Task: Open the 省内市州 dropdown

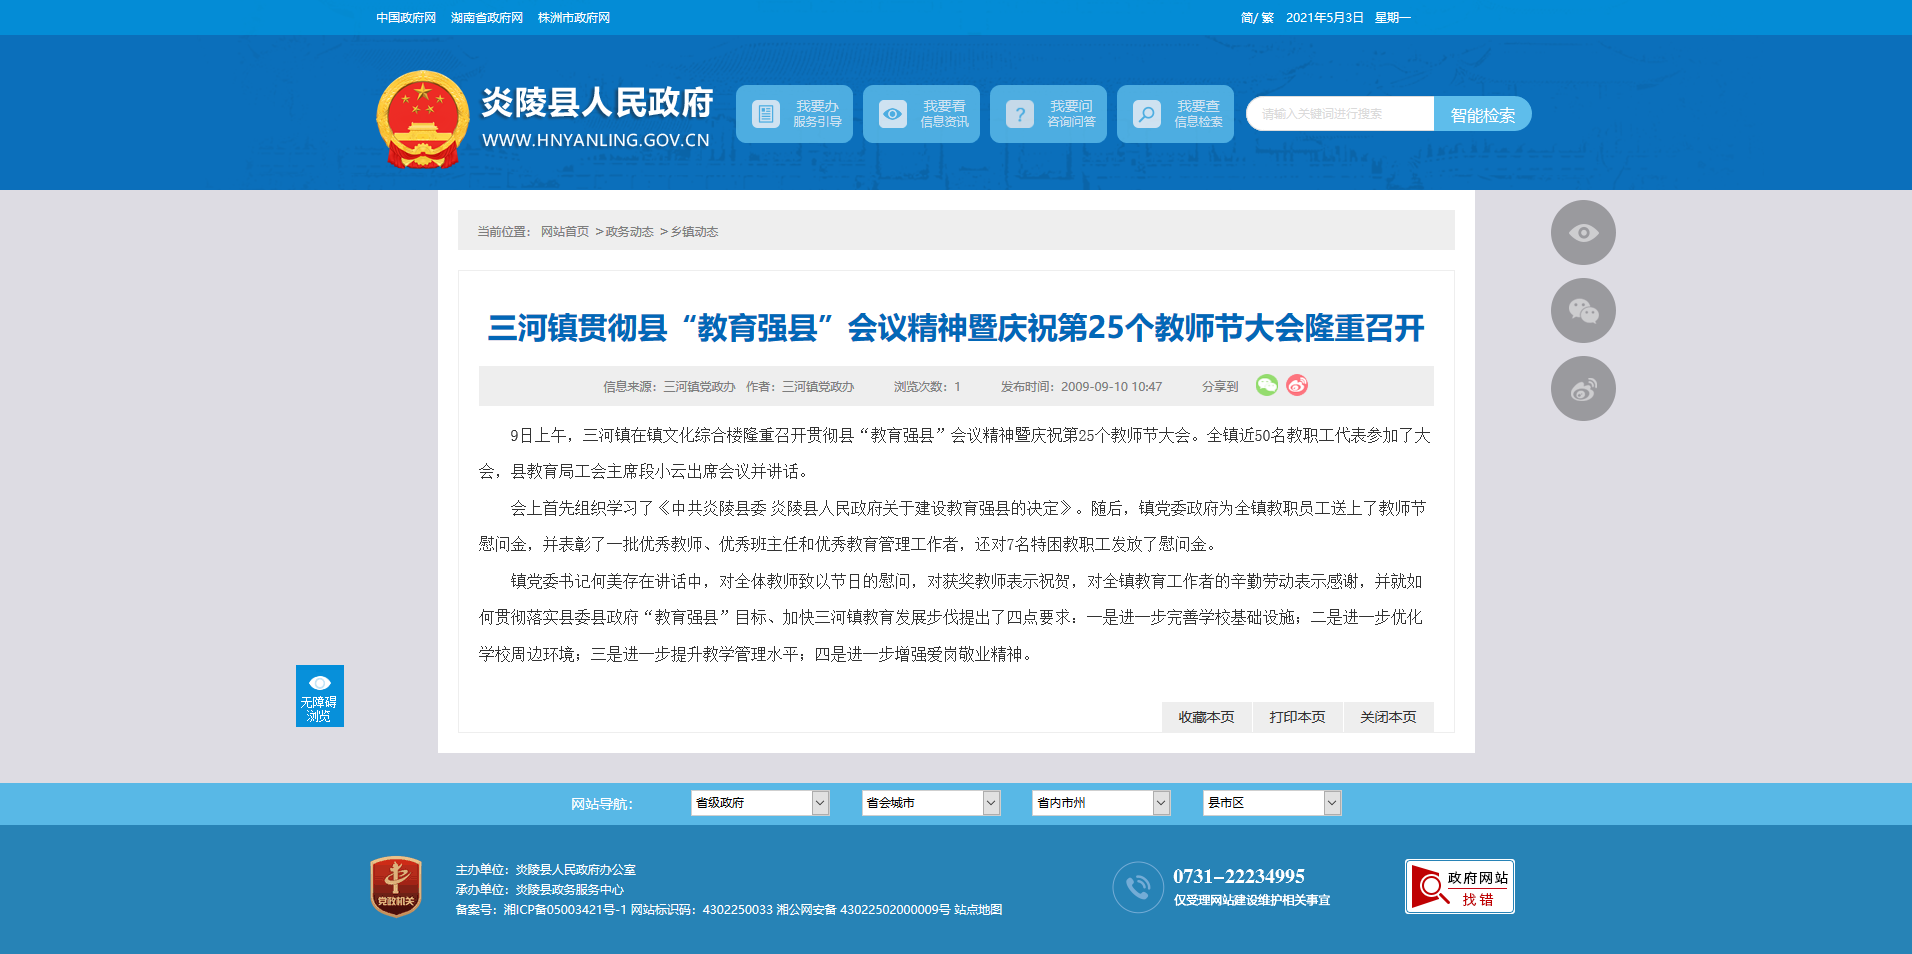Action: (x=1100, y=803)
